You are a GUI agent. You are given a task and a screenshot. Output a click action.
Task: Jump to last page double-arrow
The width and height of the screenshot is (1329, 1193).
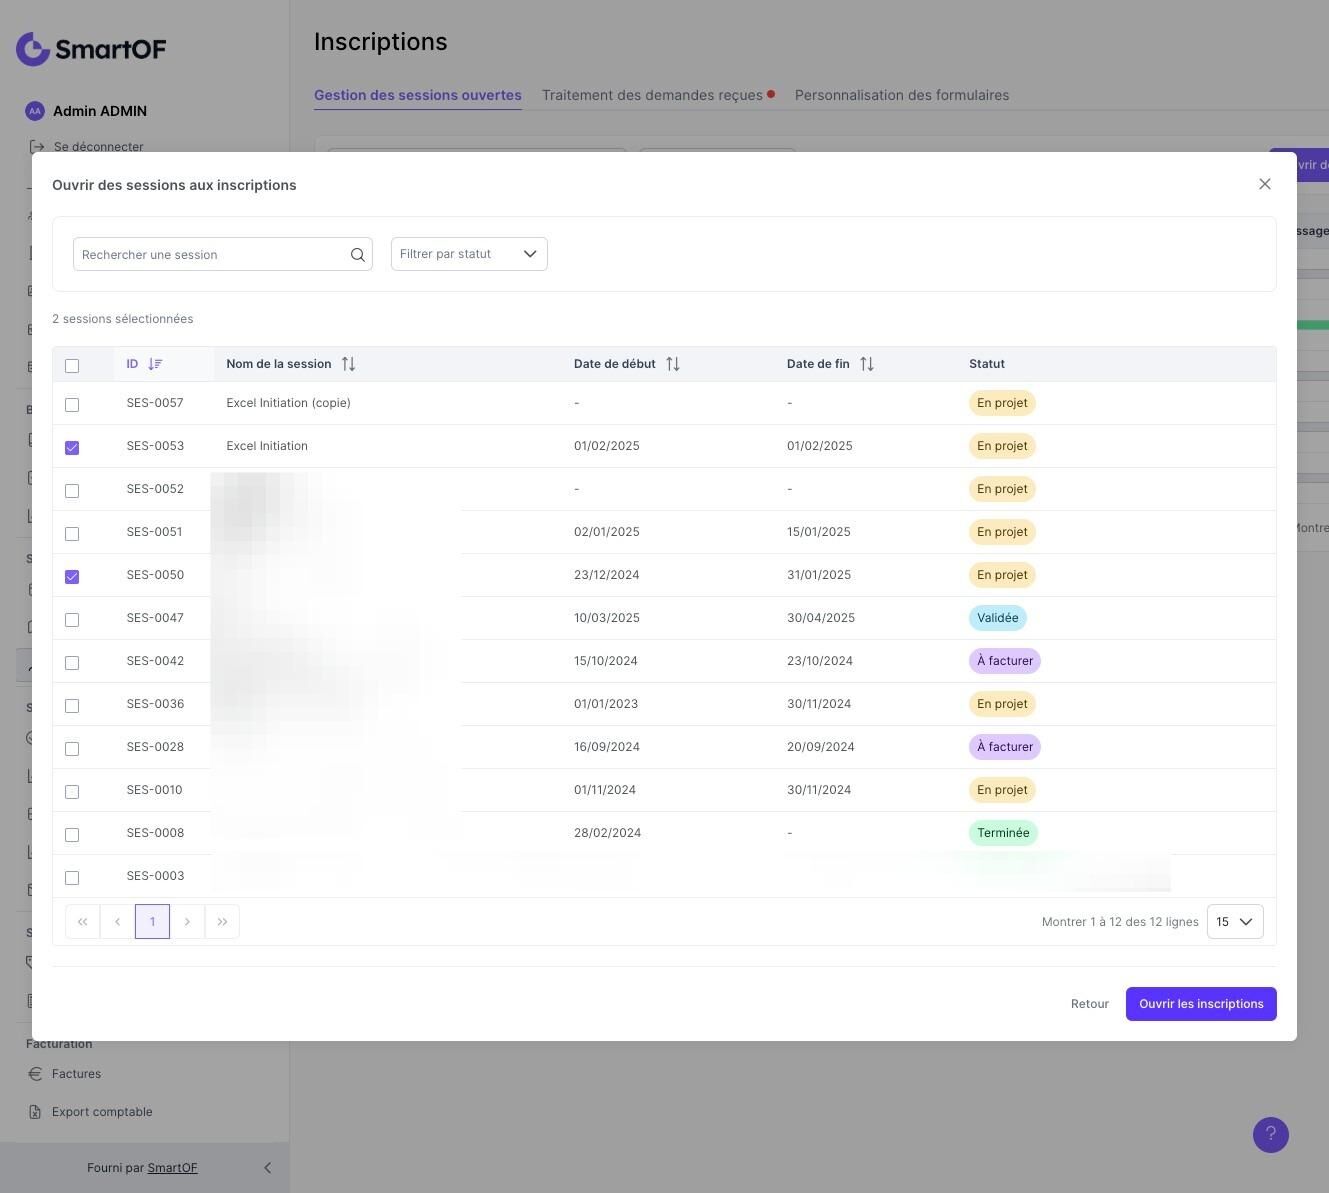(x=222, y=922)
